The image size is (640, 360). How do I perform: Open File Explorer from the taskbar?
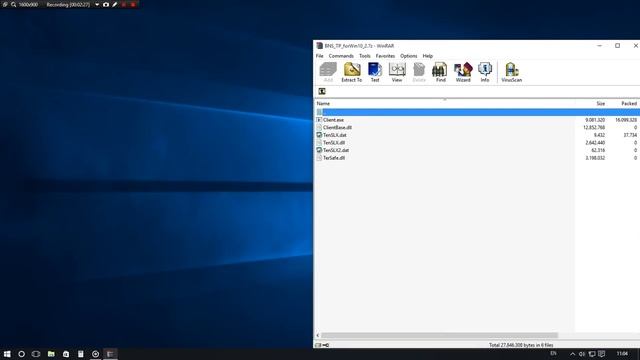pyautogui.click(x=51, y=354)
